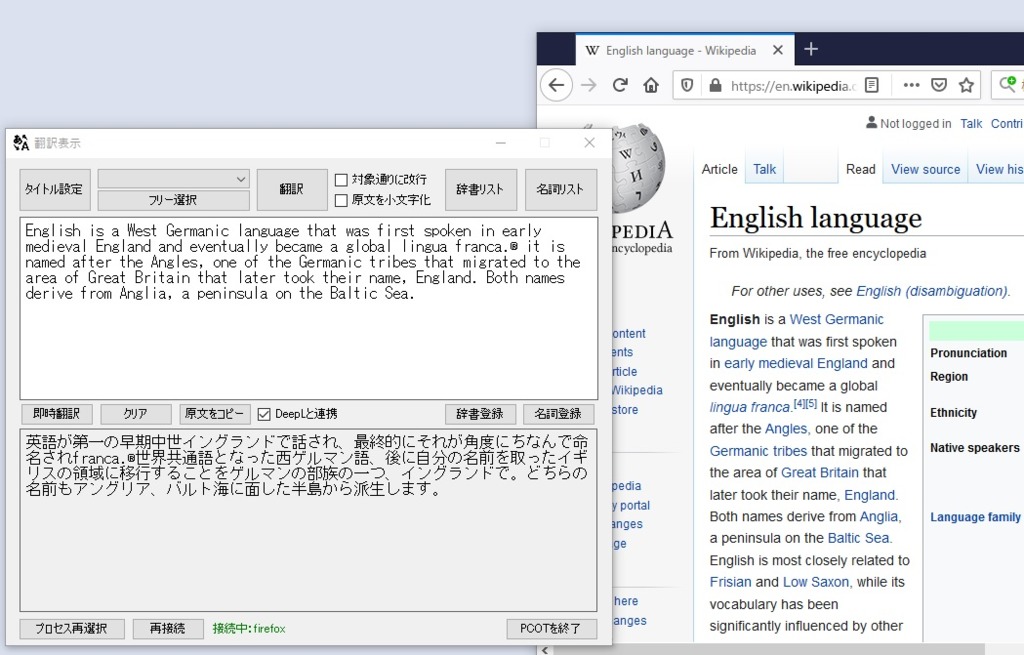
Task: Open page actions three-dot menu
Action: (x=911, y=85)
